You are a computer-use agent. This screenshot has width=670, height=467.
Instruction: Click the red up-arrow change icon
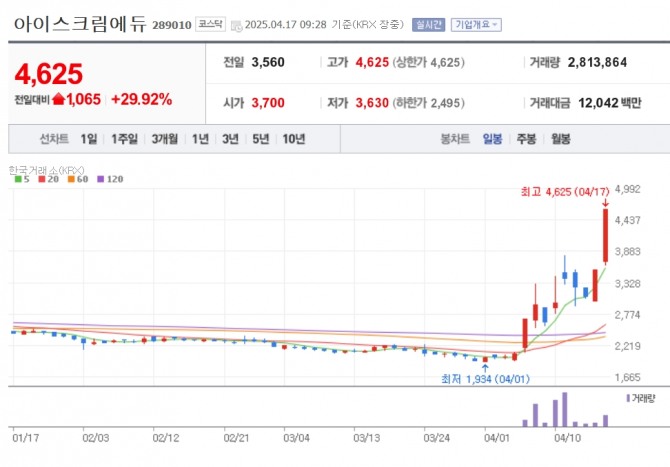coord(58,99)
